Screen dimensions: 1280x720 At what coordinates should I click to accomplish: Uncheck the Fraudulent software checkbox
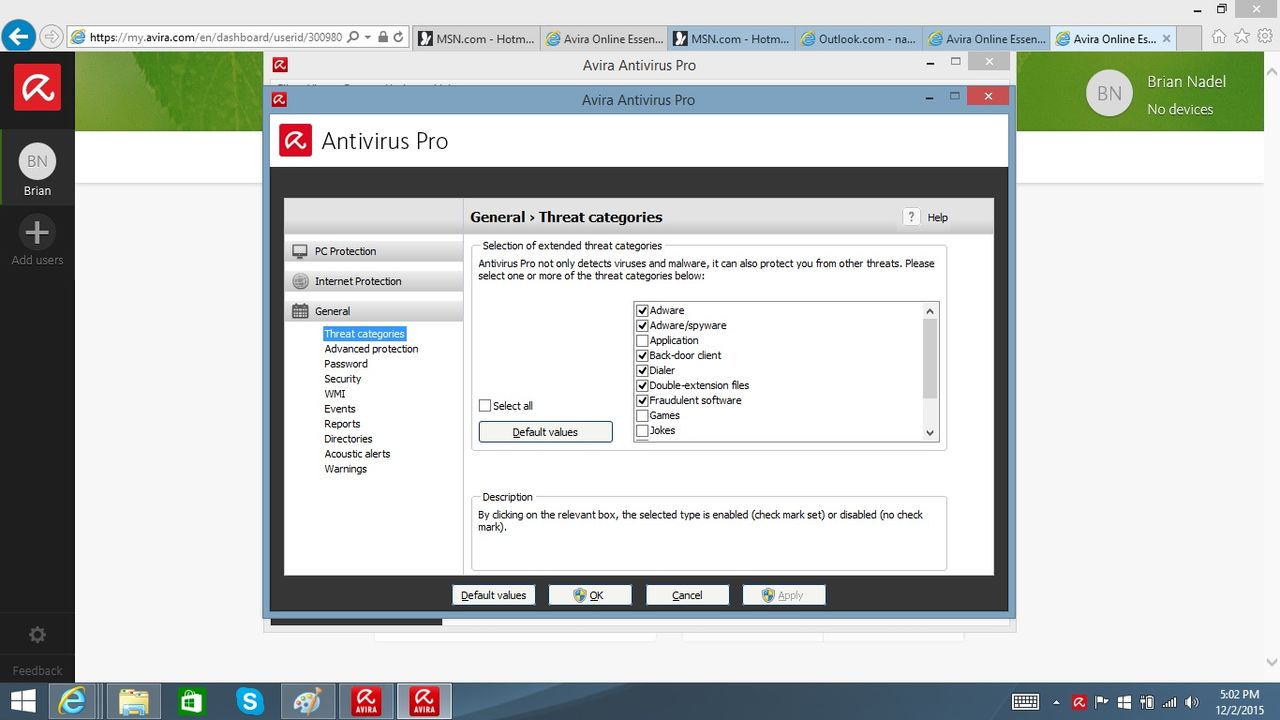[x=643, y=401]
